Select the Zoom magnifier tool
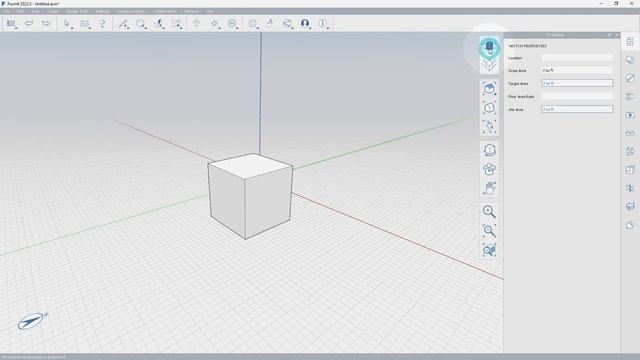This screenshot has height=360, width=640. click(489, 211)
